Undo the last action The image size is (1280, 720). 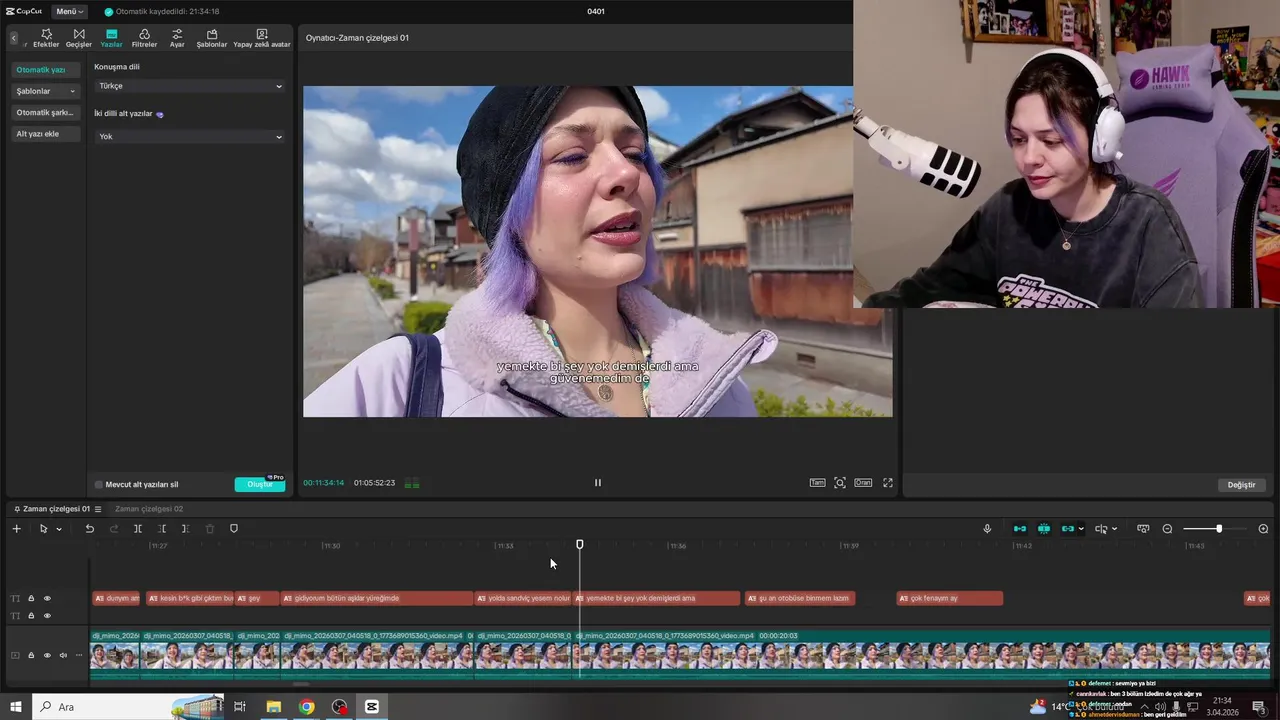[90, 529]
